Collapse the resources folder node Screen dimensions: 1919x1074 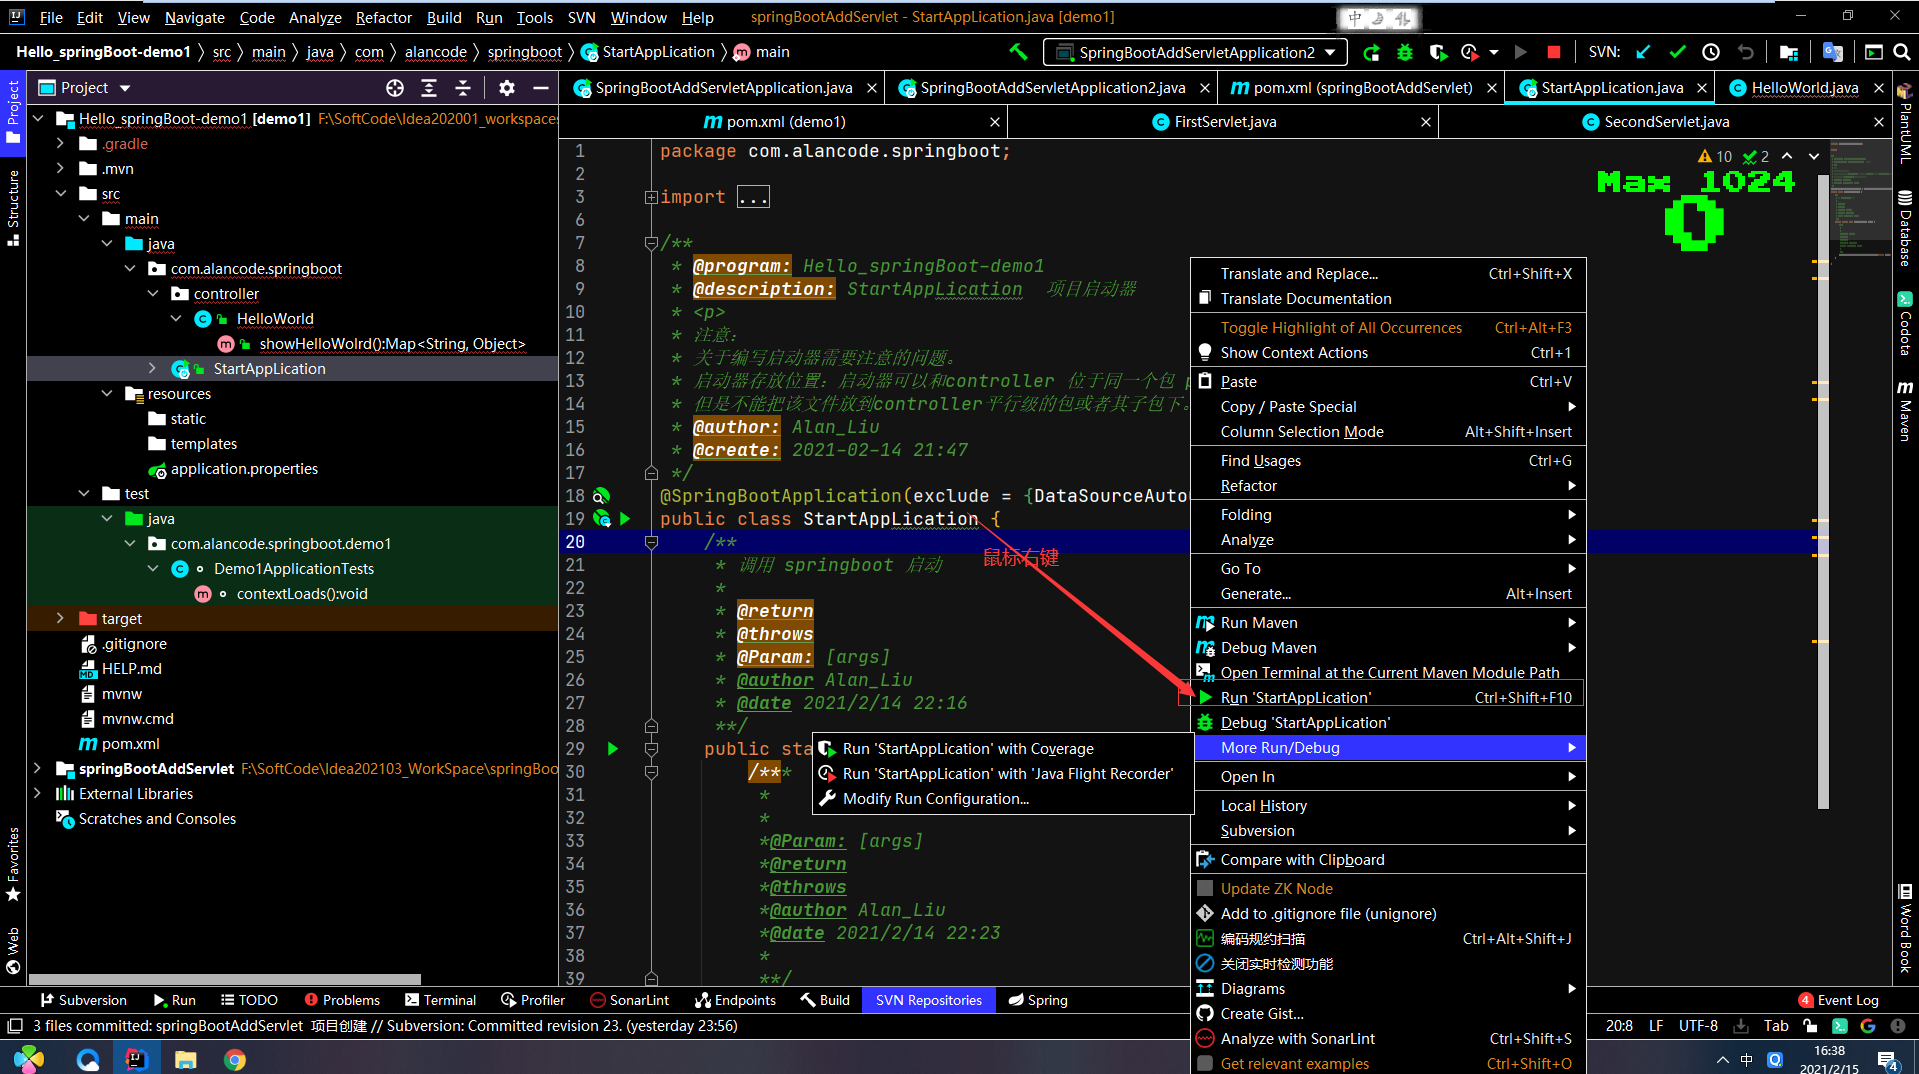click(107, 394)
